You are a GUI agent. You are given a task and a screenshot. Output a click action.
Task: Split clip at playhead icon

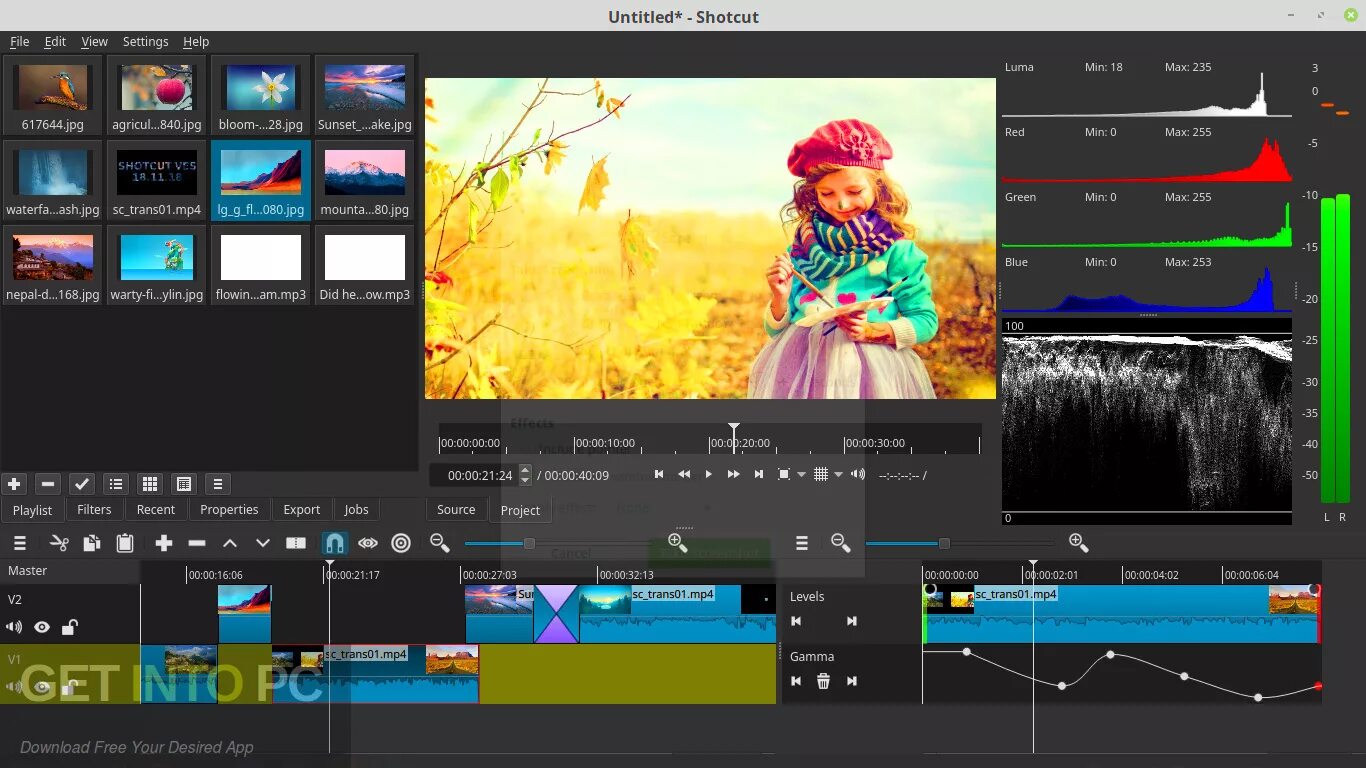coord(296,543)
